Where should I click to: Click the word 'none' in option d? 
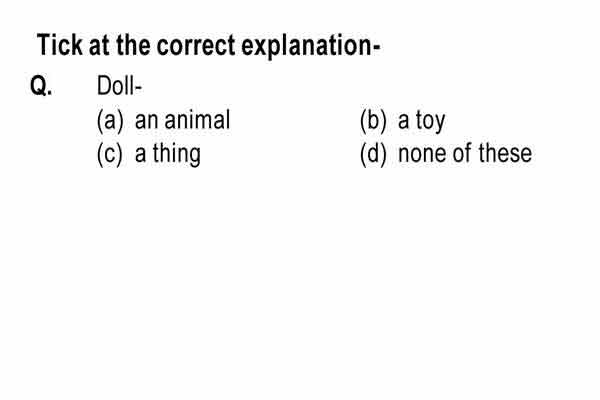pos(422,155)
